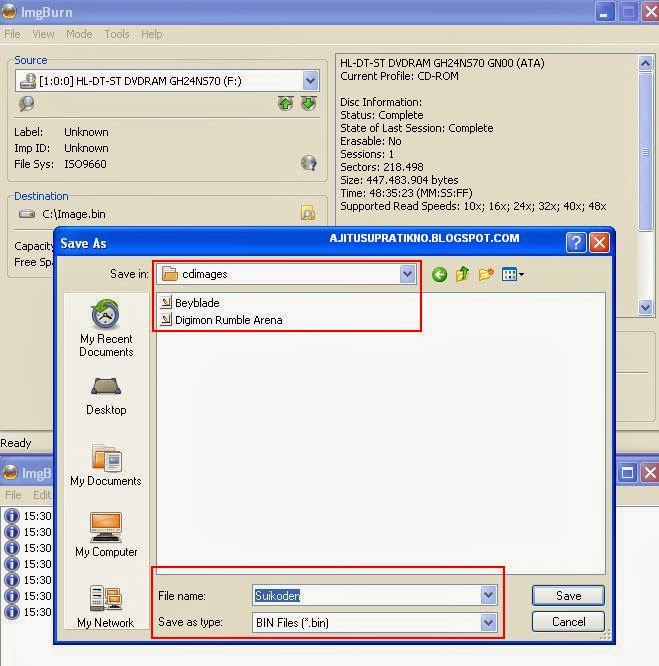659x666 pixels.
Task: Click the Create New Folder icon
Action: pyautogui.click(x=486, y=274)
